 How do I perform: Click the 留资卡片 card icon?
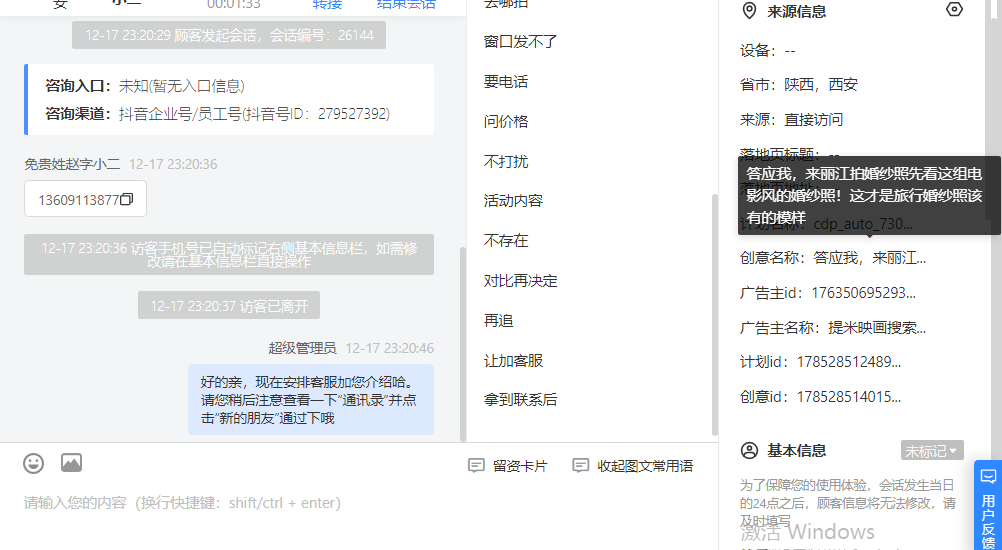(476, 466)
